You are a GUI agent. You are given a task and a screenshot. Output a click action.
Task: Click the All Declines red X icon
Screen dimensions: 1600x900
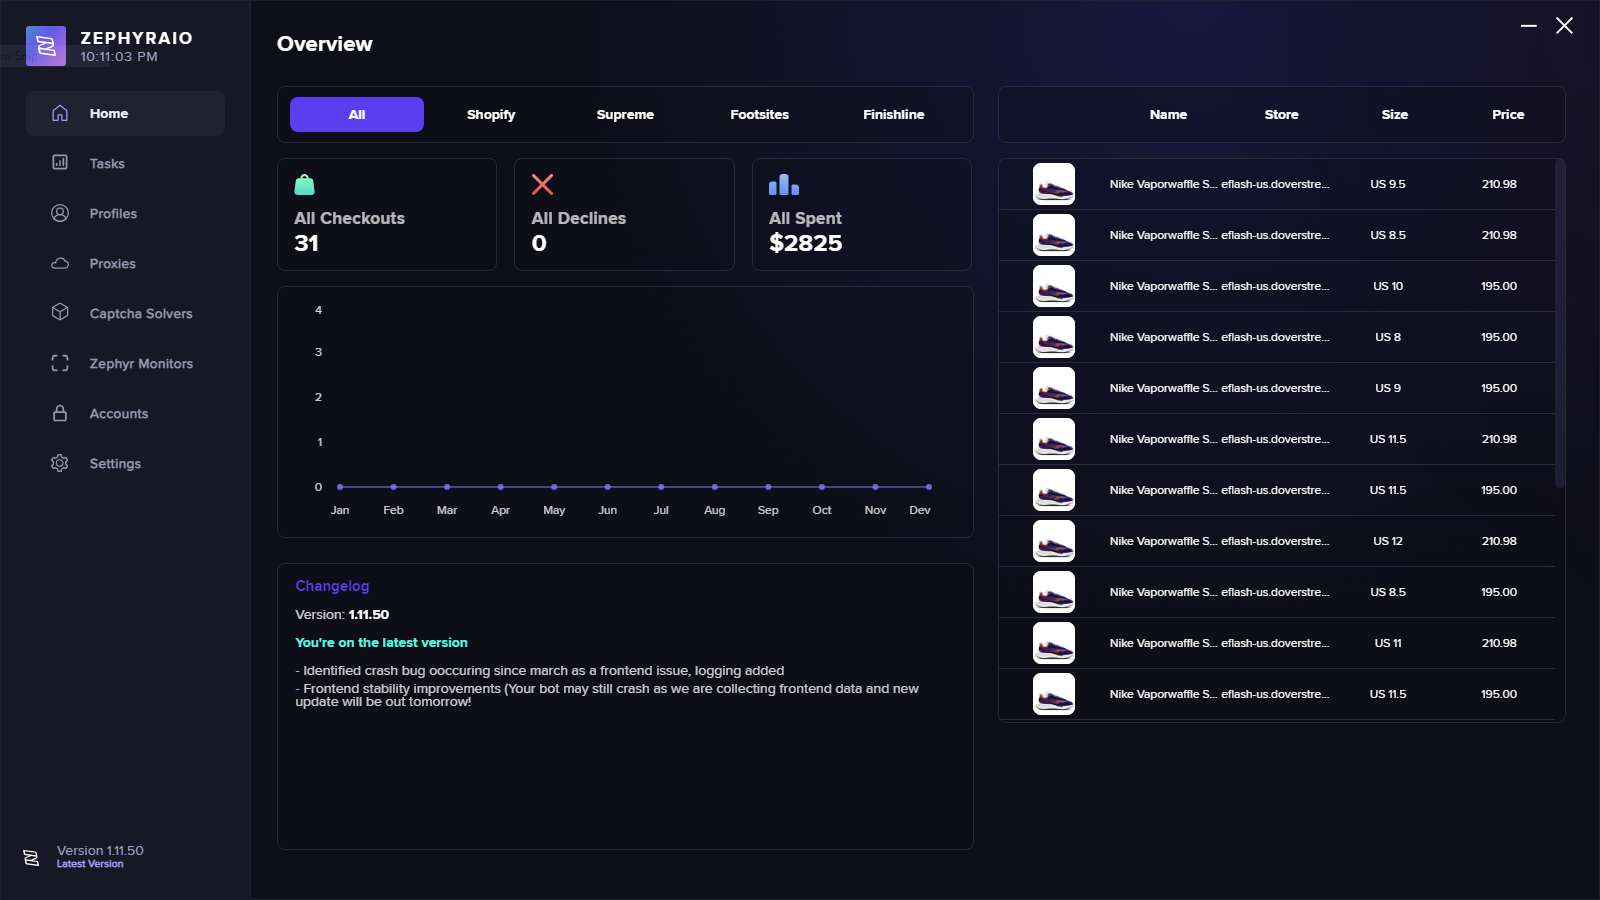pyautogui.click(x=542, y=184)
